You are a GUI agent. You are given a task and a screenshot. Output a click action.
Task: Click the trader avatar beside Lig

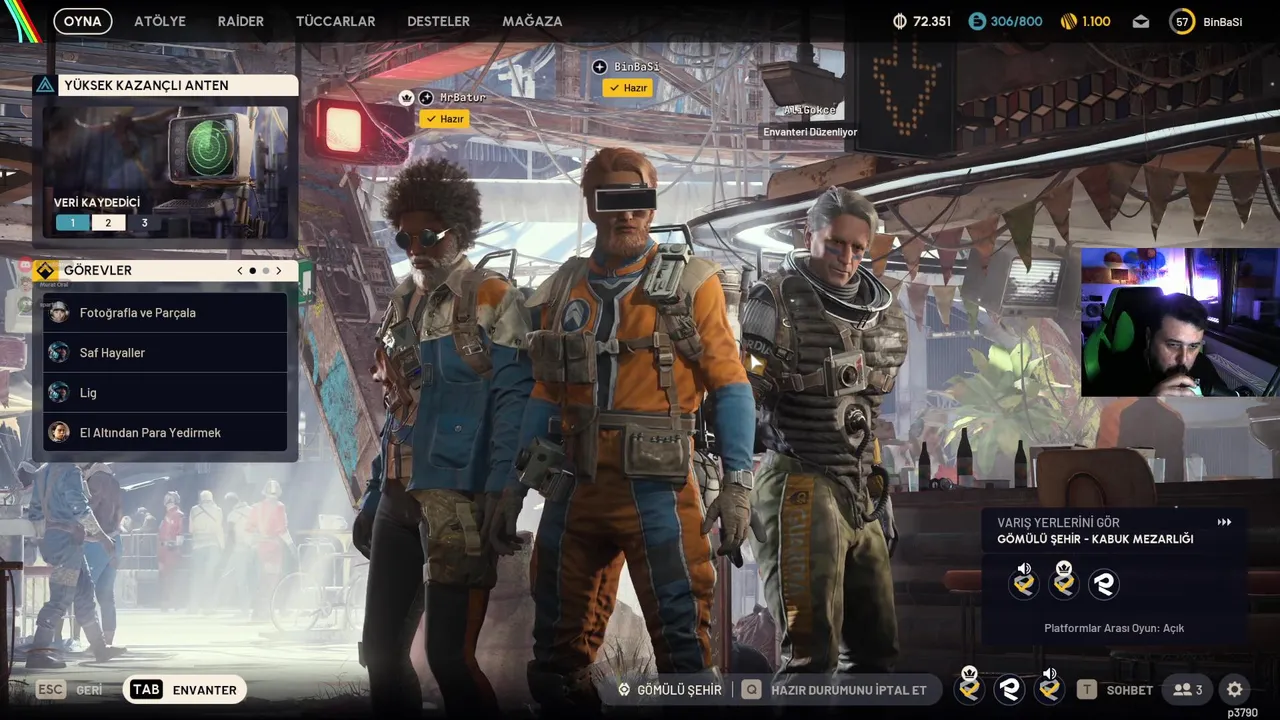[x=59, y=392]
